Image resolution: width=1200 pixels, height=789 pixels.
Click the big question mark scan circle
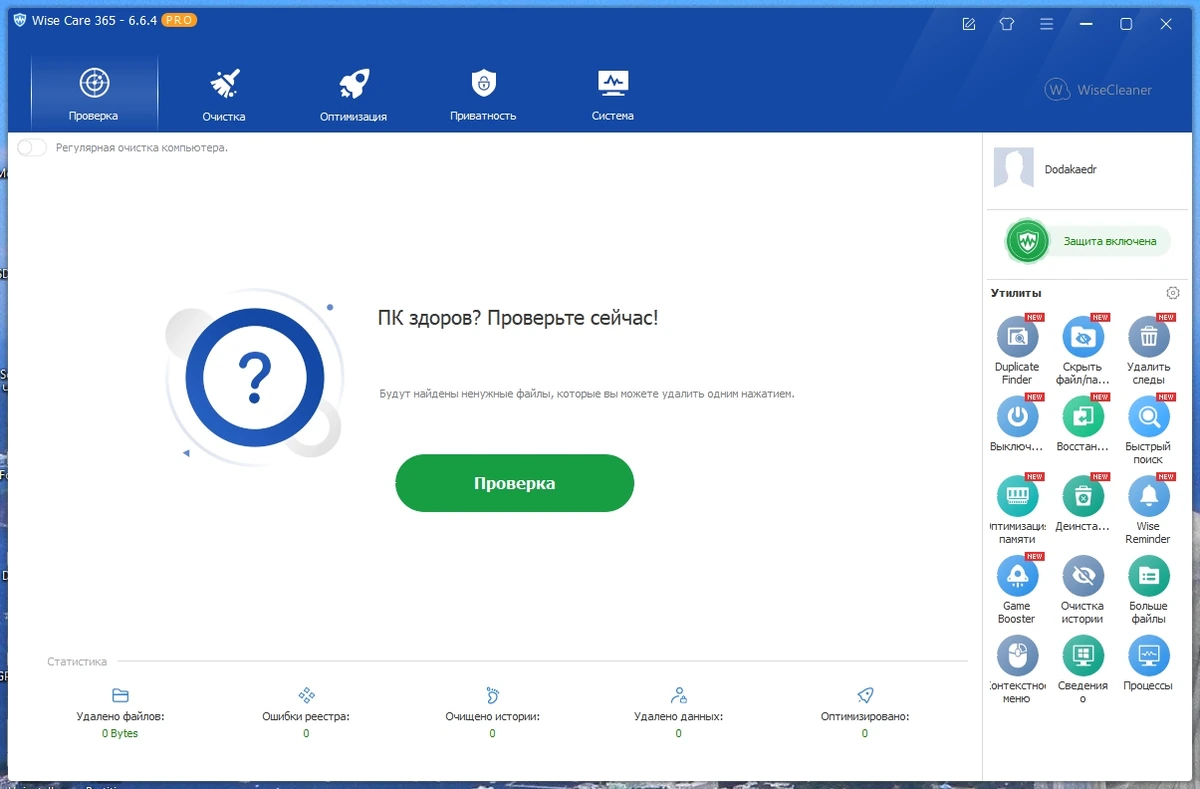pos(255,377)
